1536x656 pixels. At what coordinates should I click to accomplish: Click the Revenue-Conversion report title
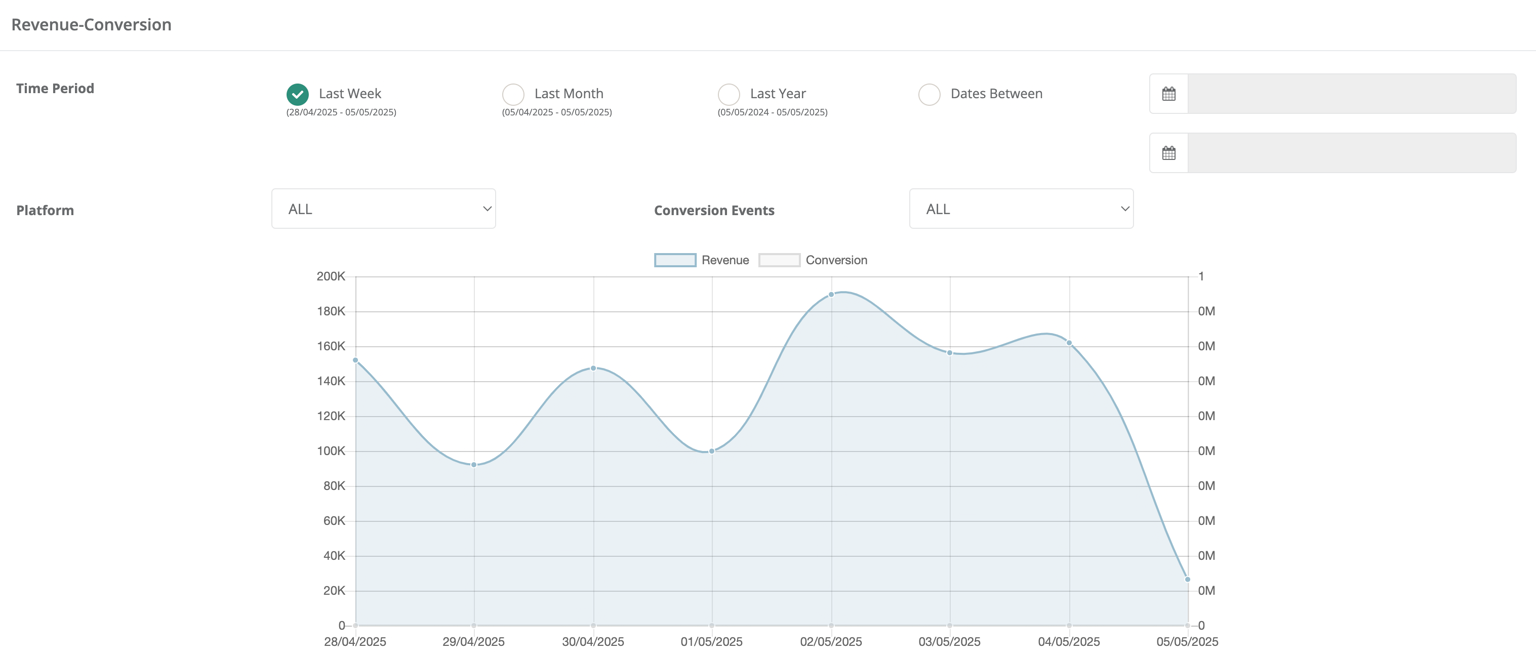point(91,23)
